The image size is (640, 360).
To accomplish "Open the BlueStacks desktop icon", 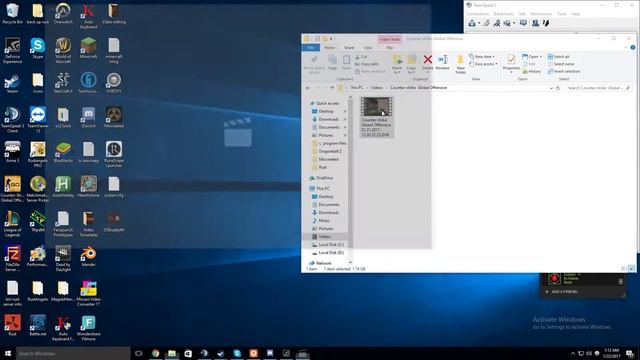I will click(x=63, y=152).
